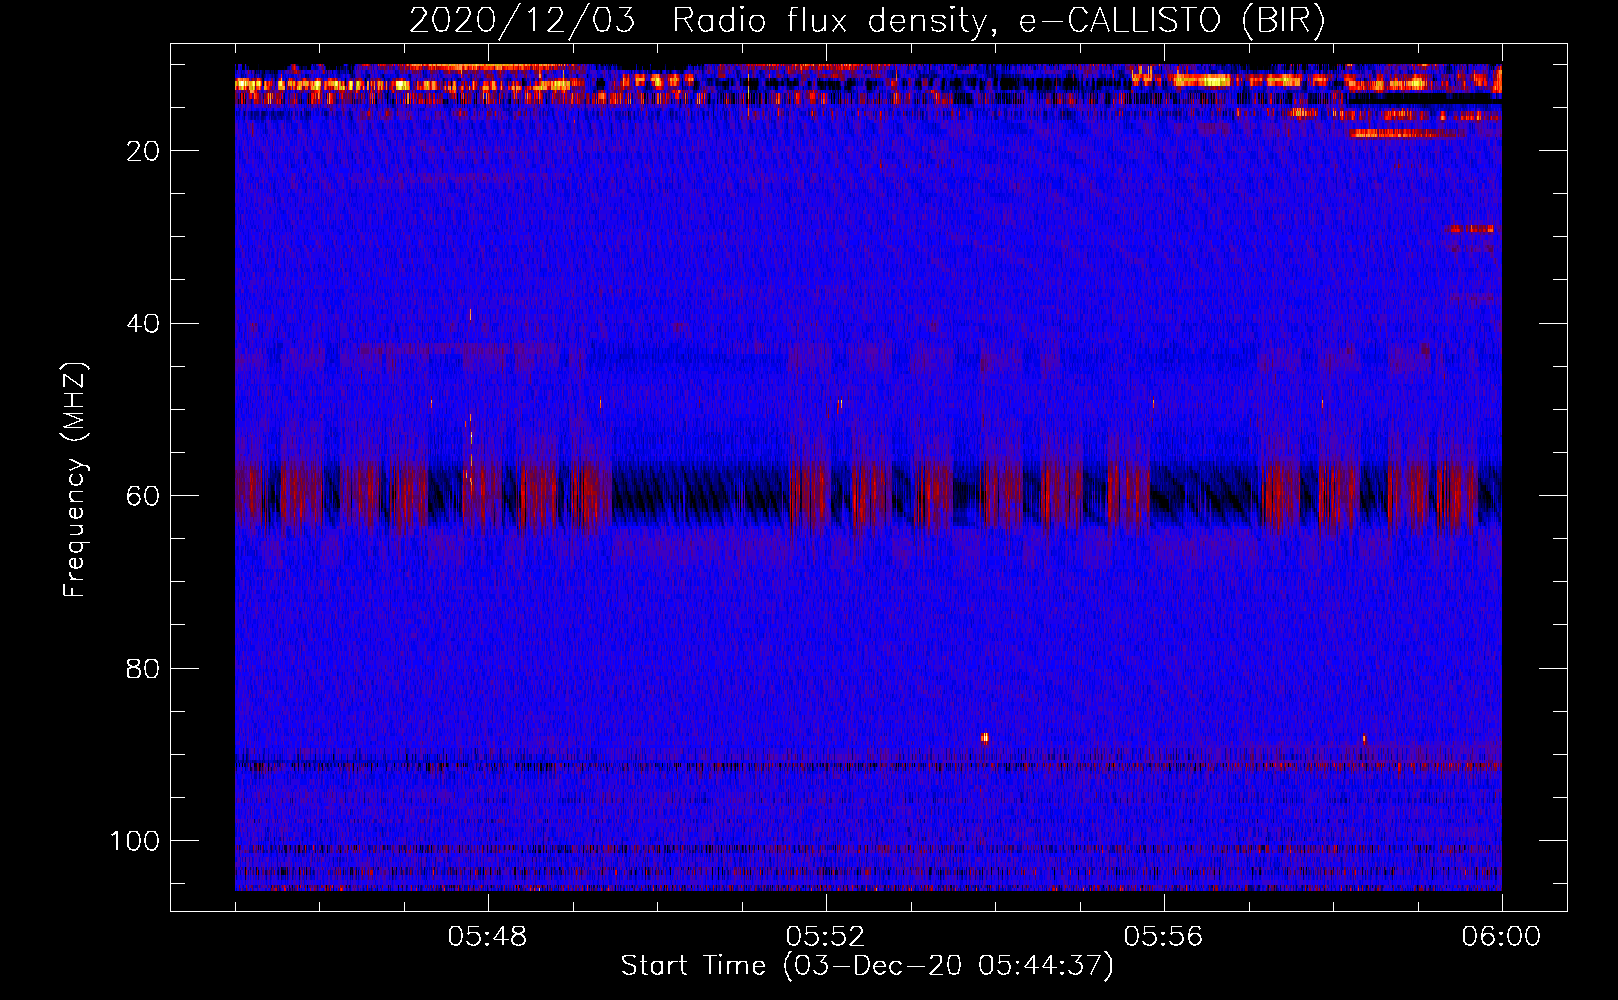Click the "05:52" time tick label

[826, 937]
